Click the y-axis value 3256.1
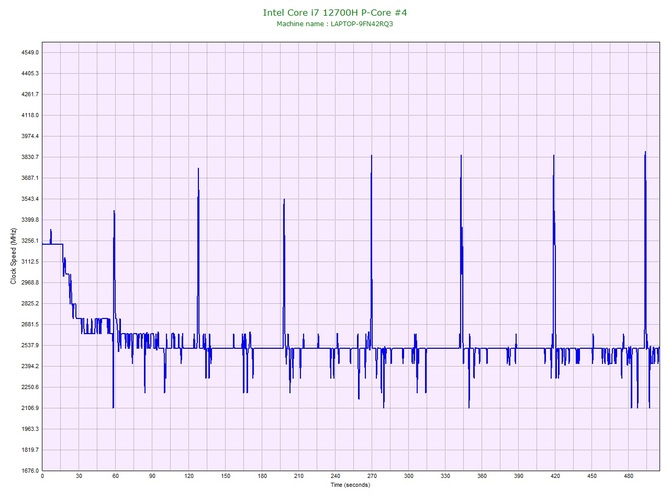Image resolution: width=670 pixels, height=502 pixels. coord(30,241)
